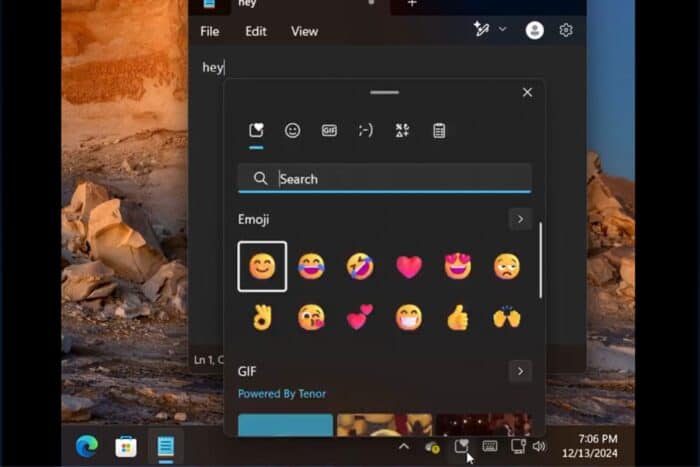The width and height of the screenshot is (700, 467).
Task: Open the account profile icon in Notepad
Action: click(x=534, y=30)
